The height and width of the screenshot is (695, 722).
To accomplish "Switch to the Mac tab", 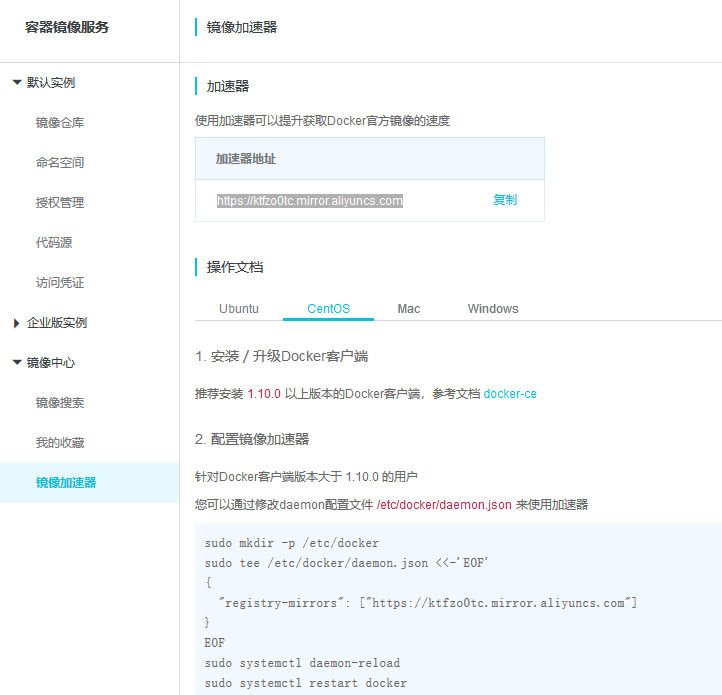I will [x=408, y=309].
